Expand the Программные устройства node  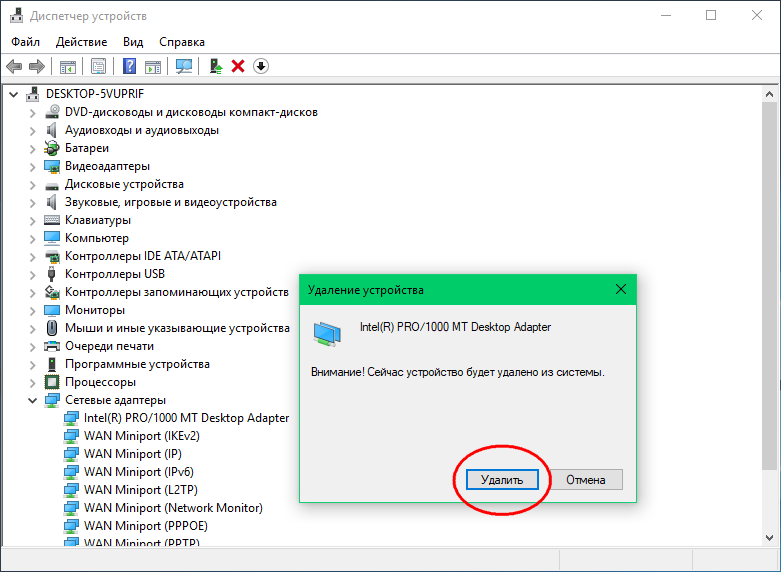[x=32, y=365]
